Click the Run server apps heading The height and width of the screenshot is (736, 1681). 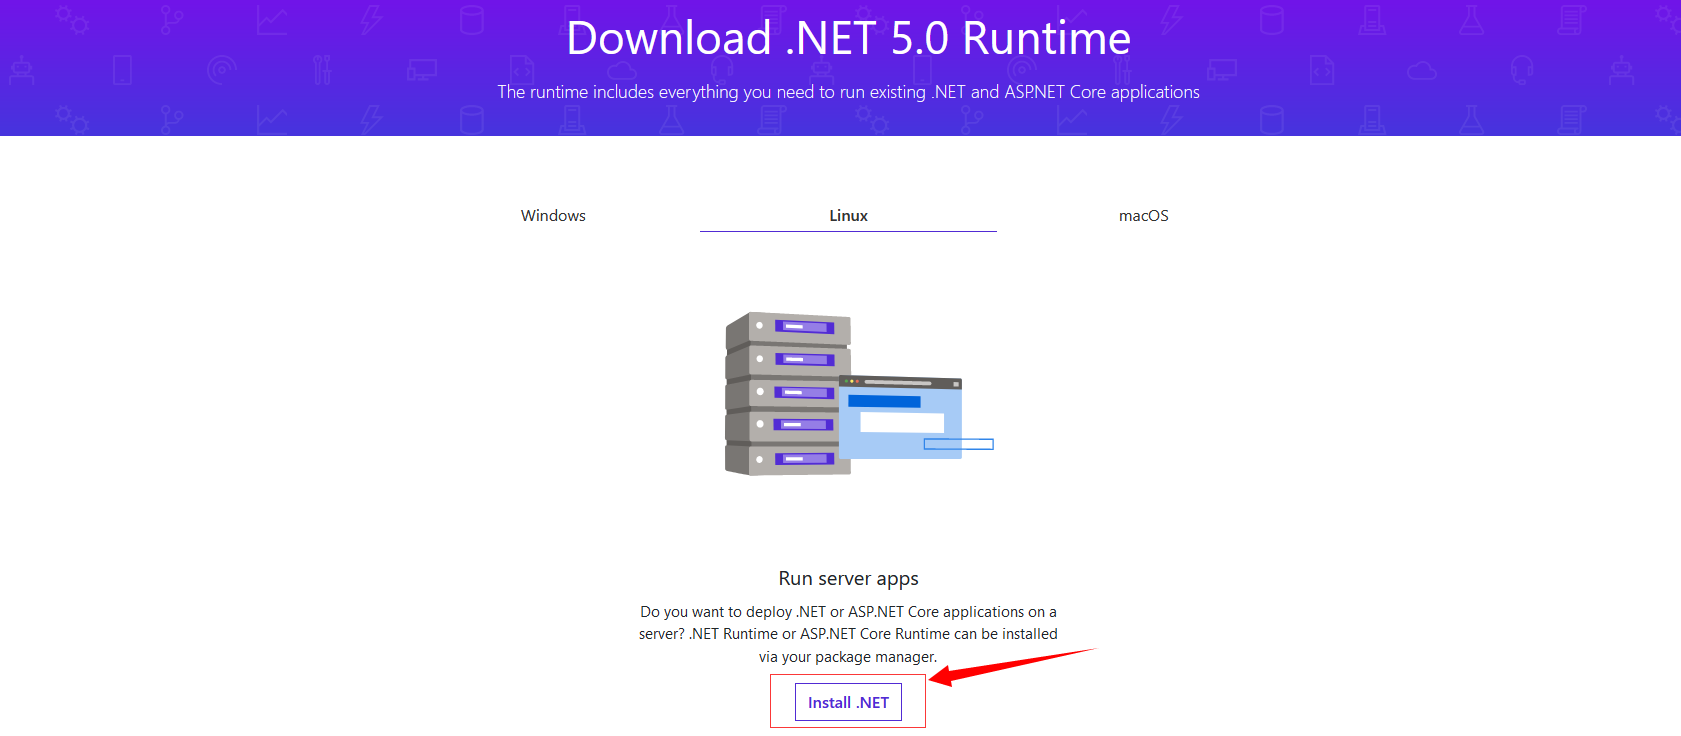point(848,579)
